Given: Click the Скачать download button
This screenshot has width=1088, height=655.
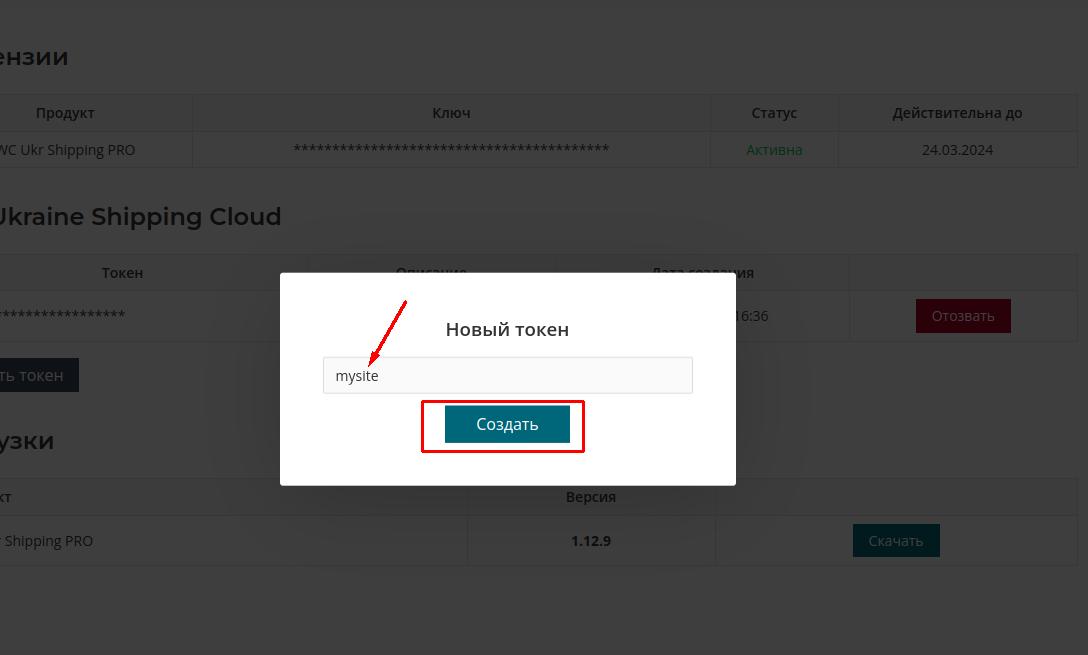Looking at the screenshot, I should point(896,541).
